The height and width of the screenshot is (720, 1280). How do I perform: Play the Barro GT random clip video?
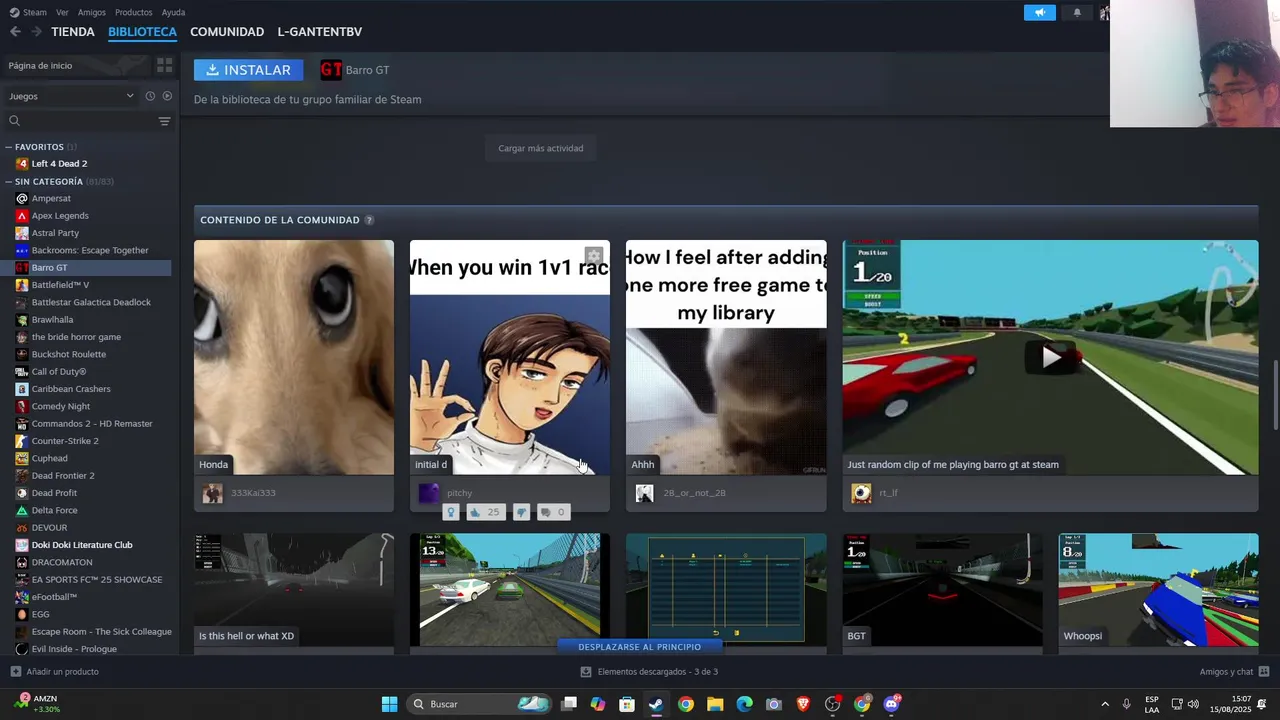point(1051,357)
